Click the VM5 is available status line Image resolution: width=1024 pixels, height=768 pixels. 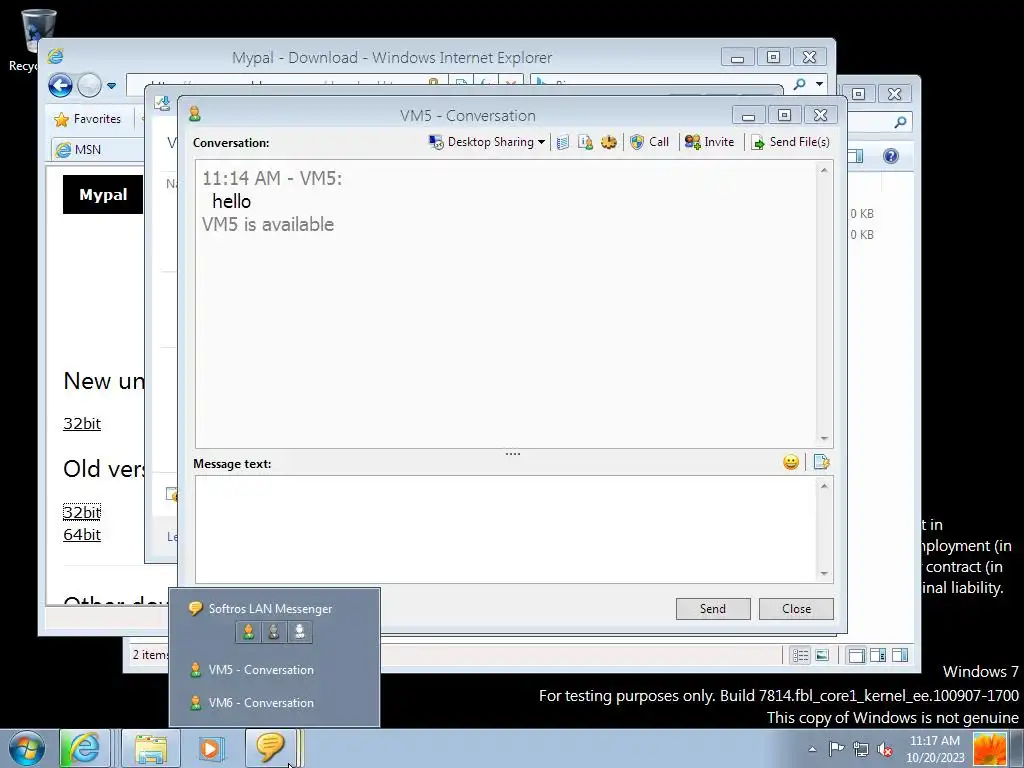coord(268,225)
